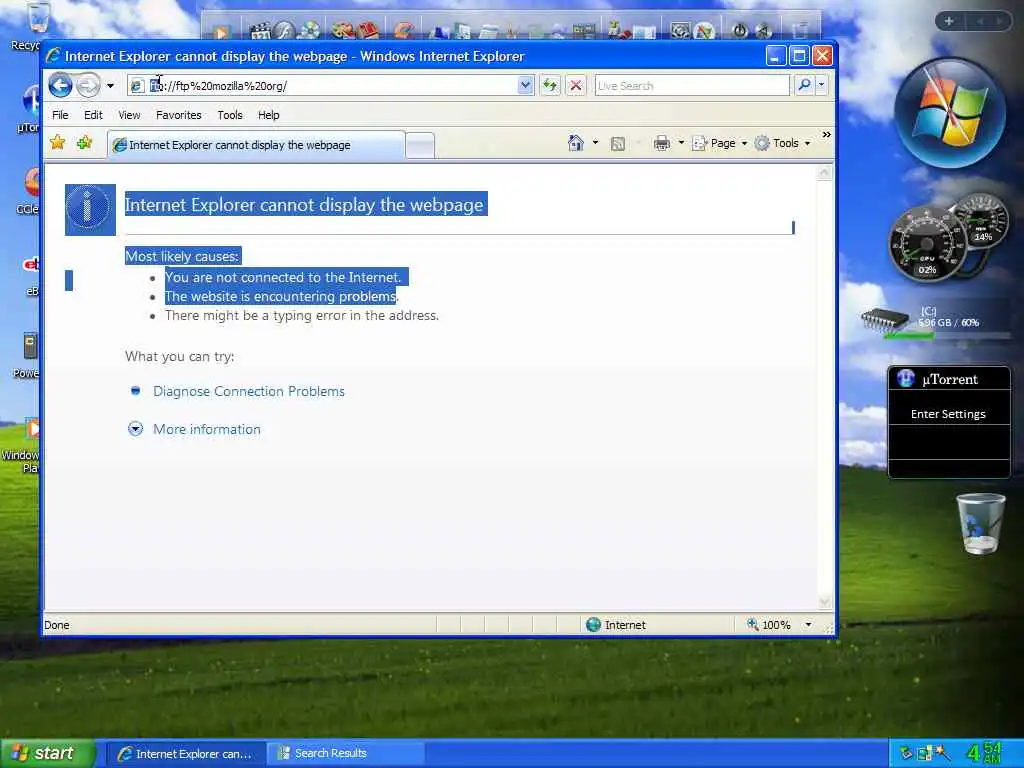
Task: Expand the Home button dropdown arrow
Action: click(595, 143)
